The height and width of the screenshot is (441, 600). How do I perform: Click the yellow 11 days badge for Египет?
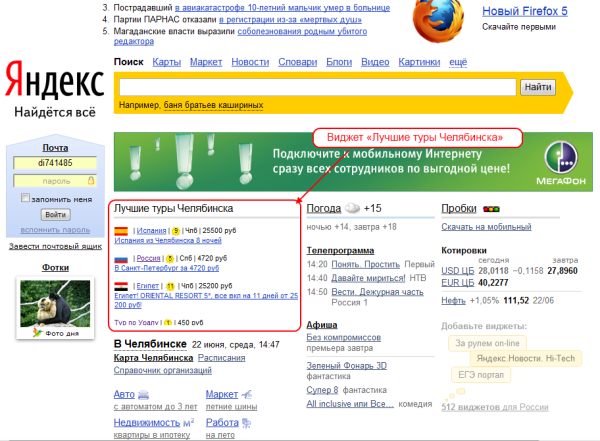coord(170,286)
